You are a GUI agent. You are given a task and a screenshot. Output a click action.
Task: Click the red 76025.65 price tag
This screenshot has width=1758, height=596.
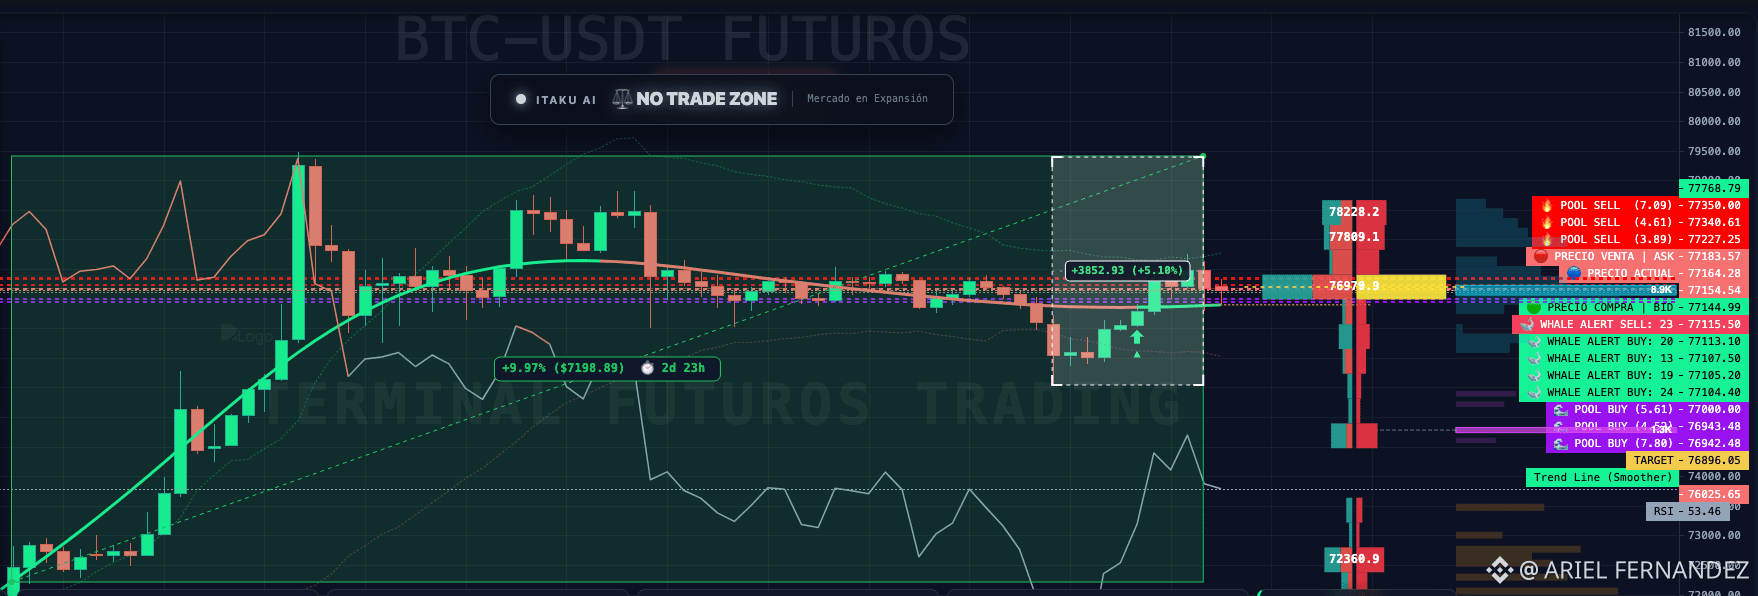(x=1714, y=494)
